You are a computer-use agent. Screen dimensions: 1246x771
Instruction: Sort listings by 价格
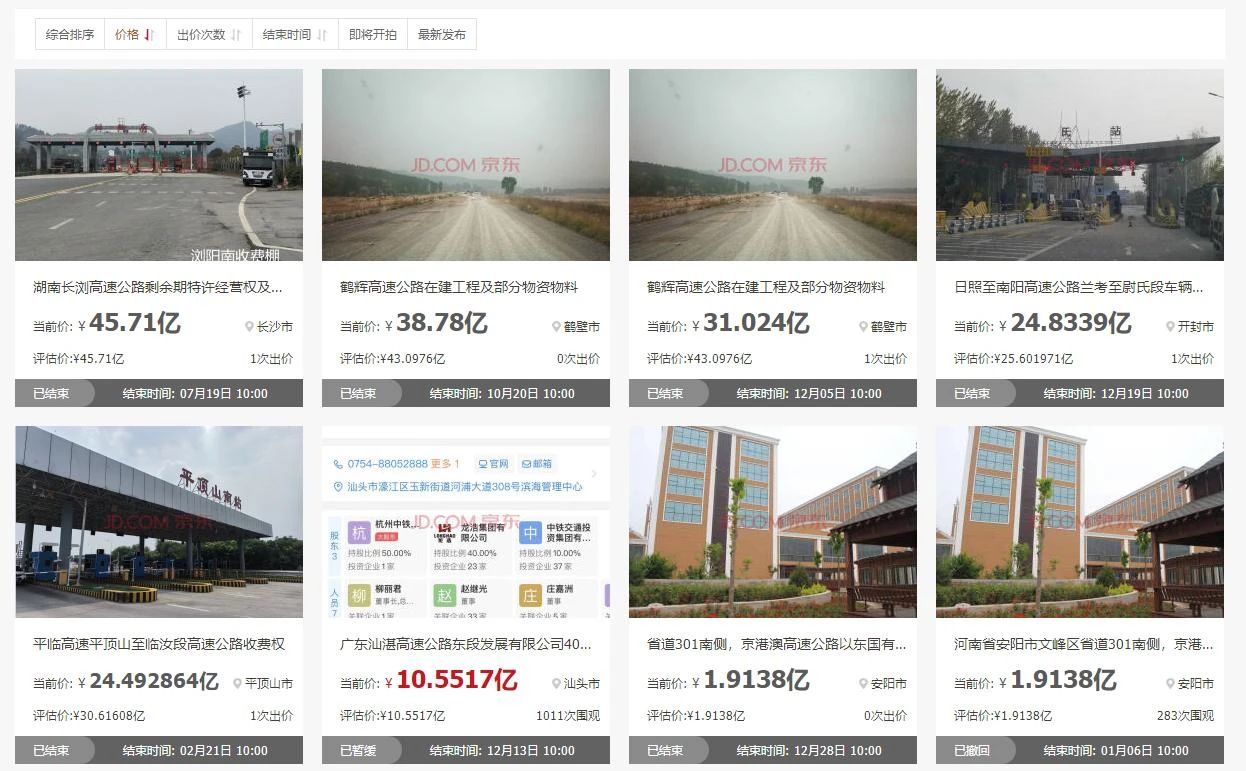point(127,35)
